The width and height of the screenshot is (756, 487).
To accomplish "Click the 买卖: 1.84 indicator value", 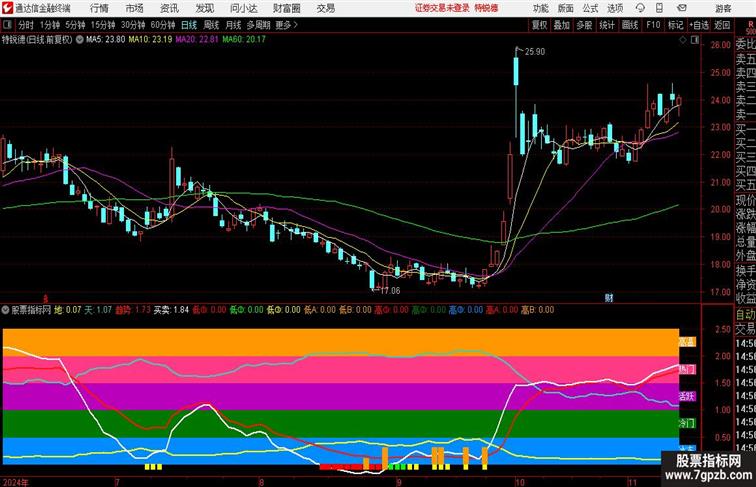I will click(x=171, y=310).
